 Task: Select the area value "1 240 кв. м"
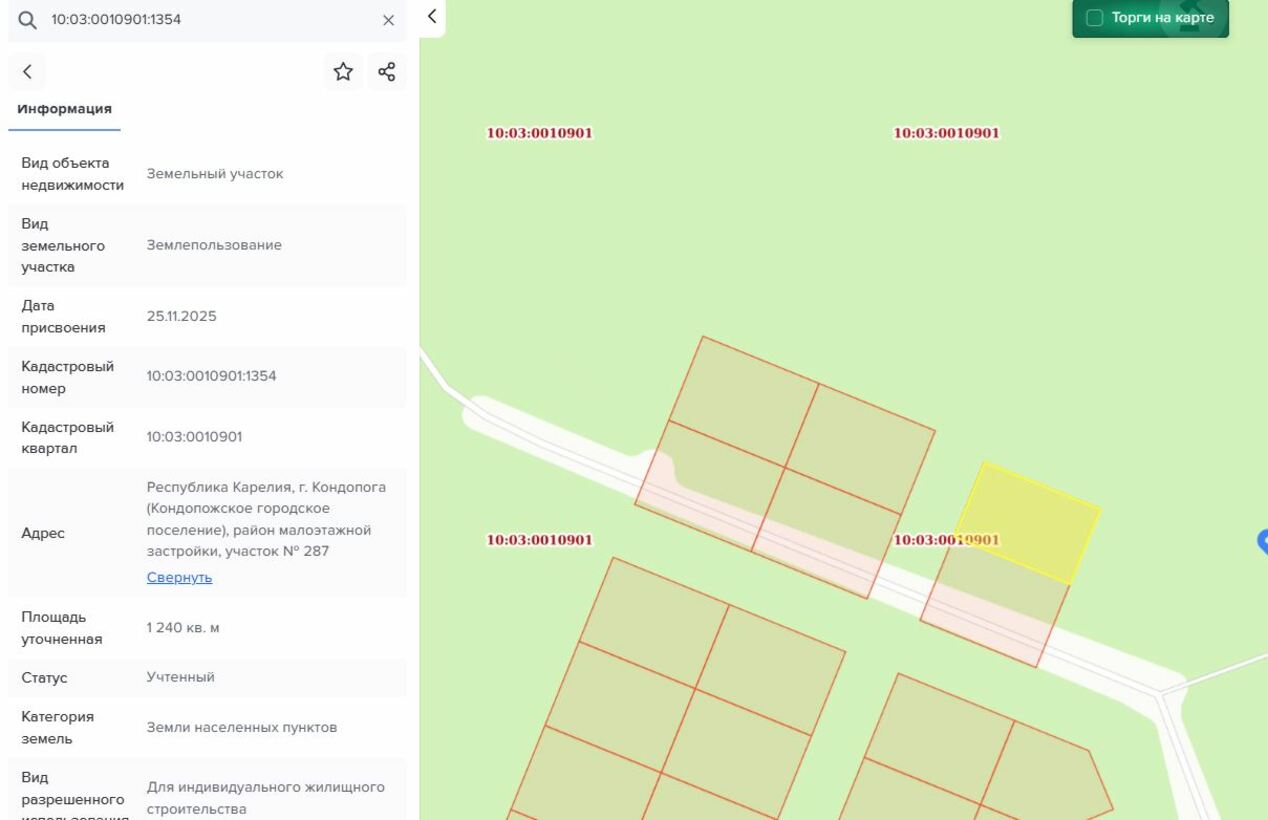click(x=183, y=628)
